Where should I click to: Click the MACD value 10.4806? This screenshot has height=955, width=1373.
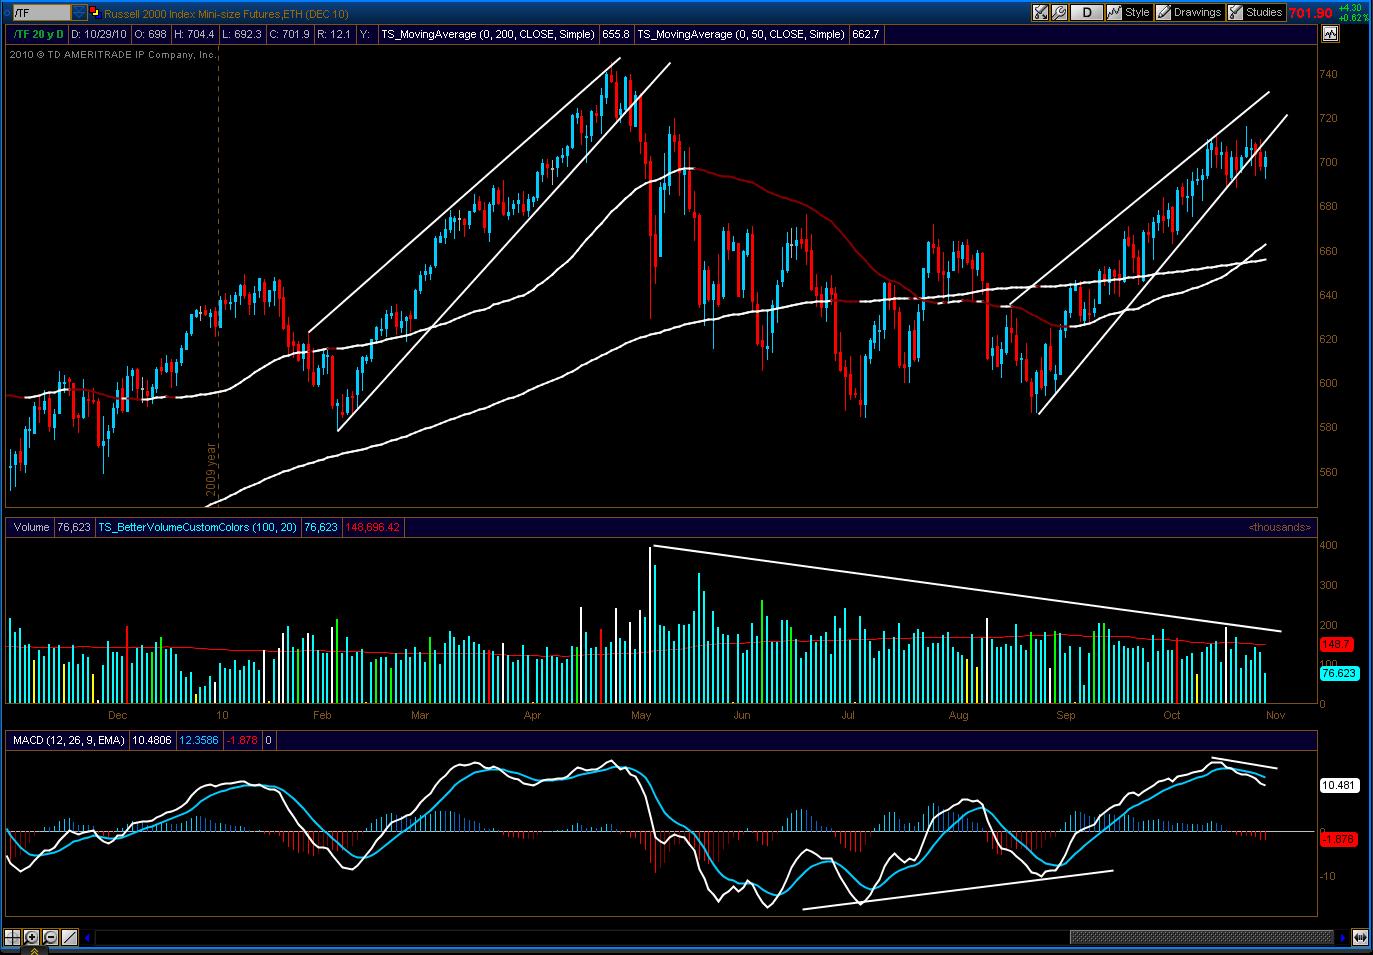click(153, 740)
